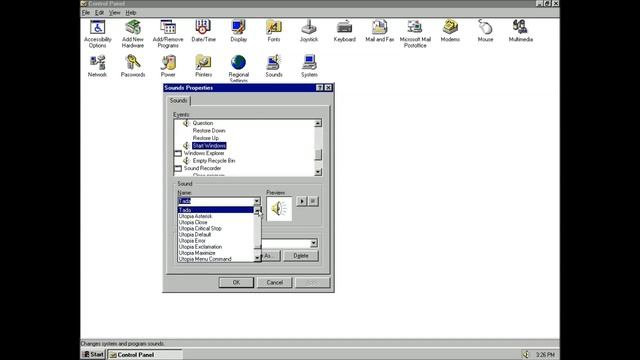Click the Name sound input field

tap(216, 201)
